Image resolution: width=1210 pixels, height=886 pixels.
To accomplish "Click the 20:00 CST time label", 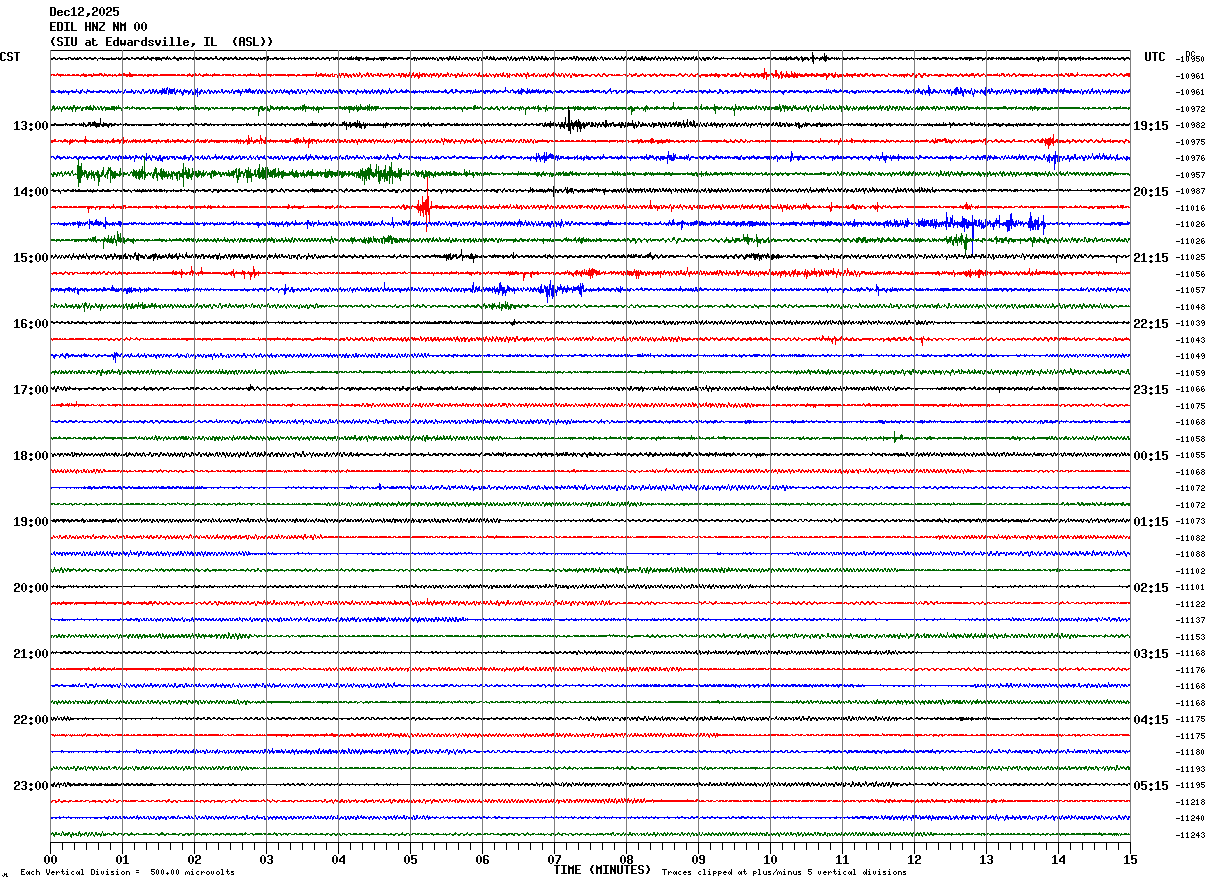I will [x=30, y=588].
